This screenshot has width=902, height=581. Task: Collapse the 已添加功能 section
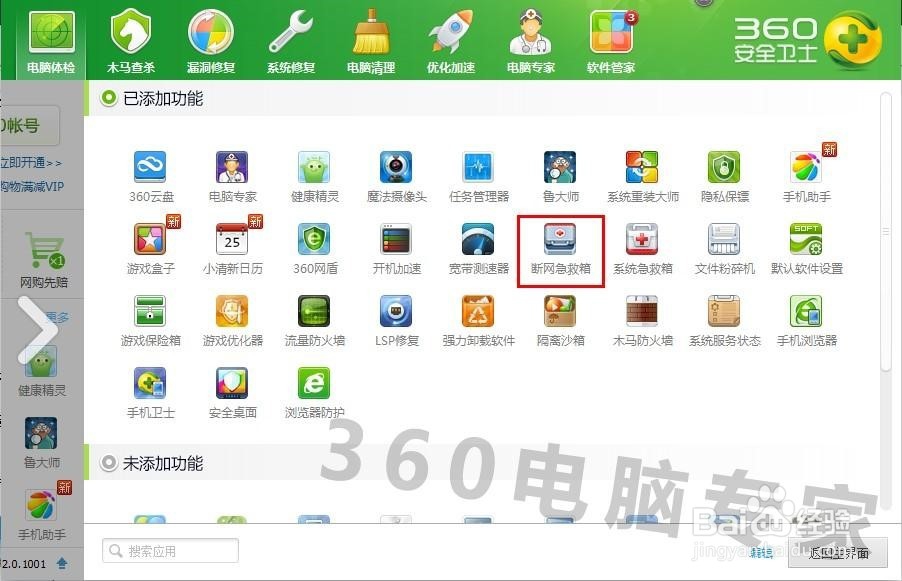click(108, 98)
